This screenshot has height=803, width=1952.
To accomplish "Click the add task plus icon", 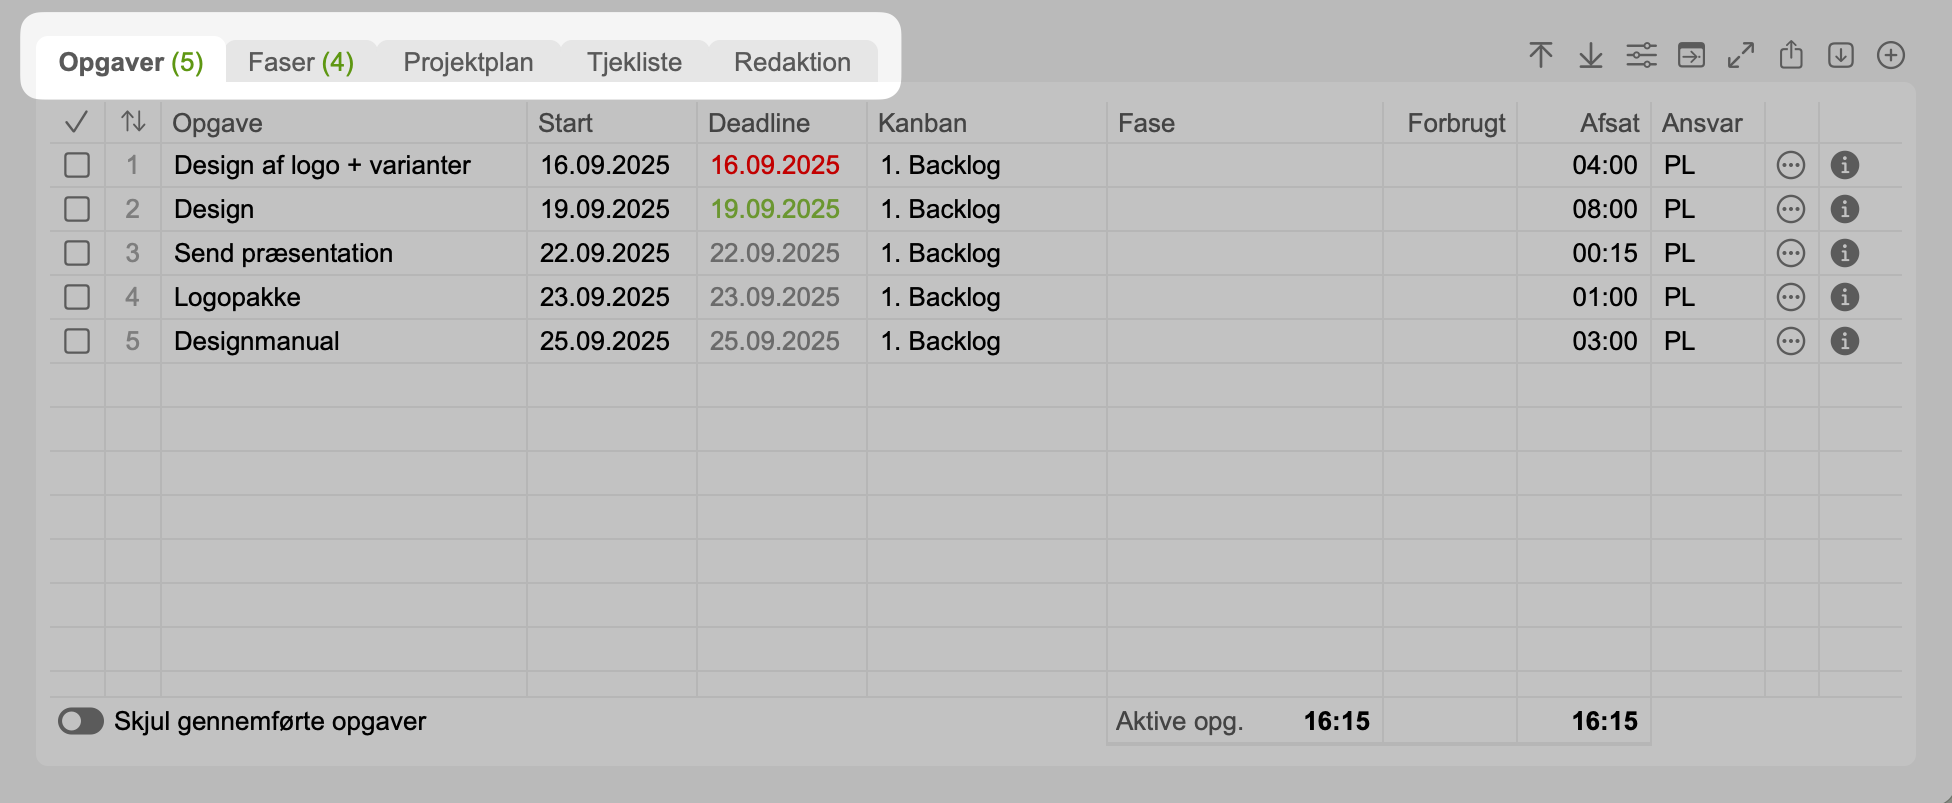I will click(1890, 56).
